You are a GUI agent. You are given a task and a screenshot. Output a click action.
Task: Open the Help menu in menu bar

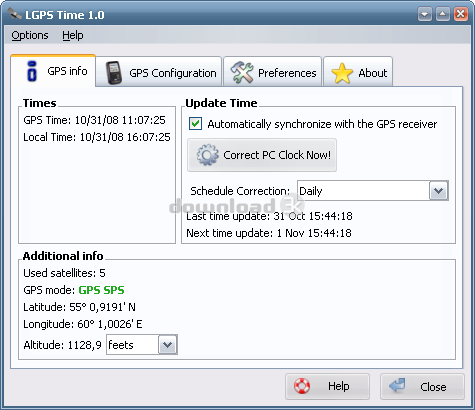tap(73, 35)
